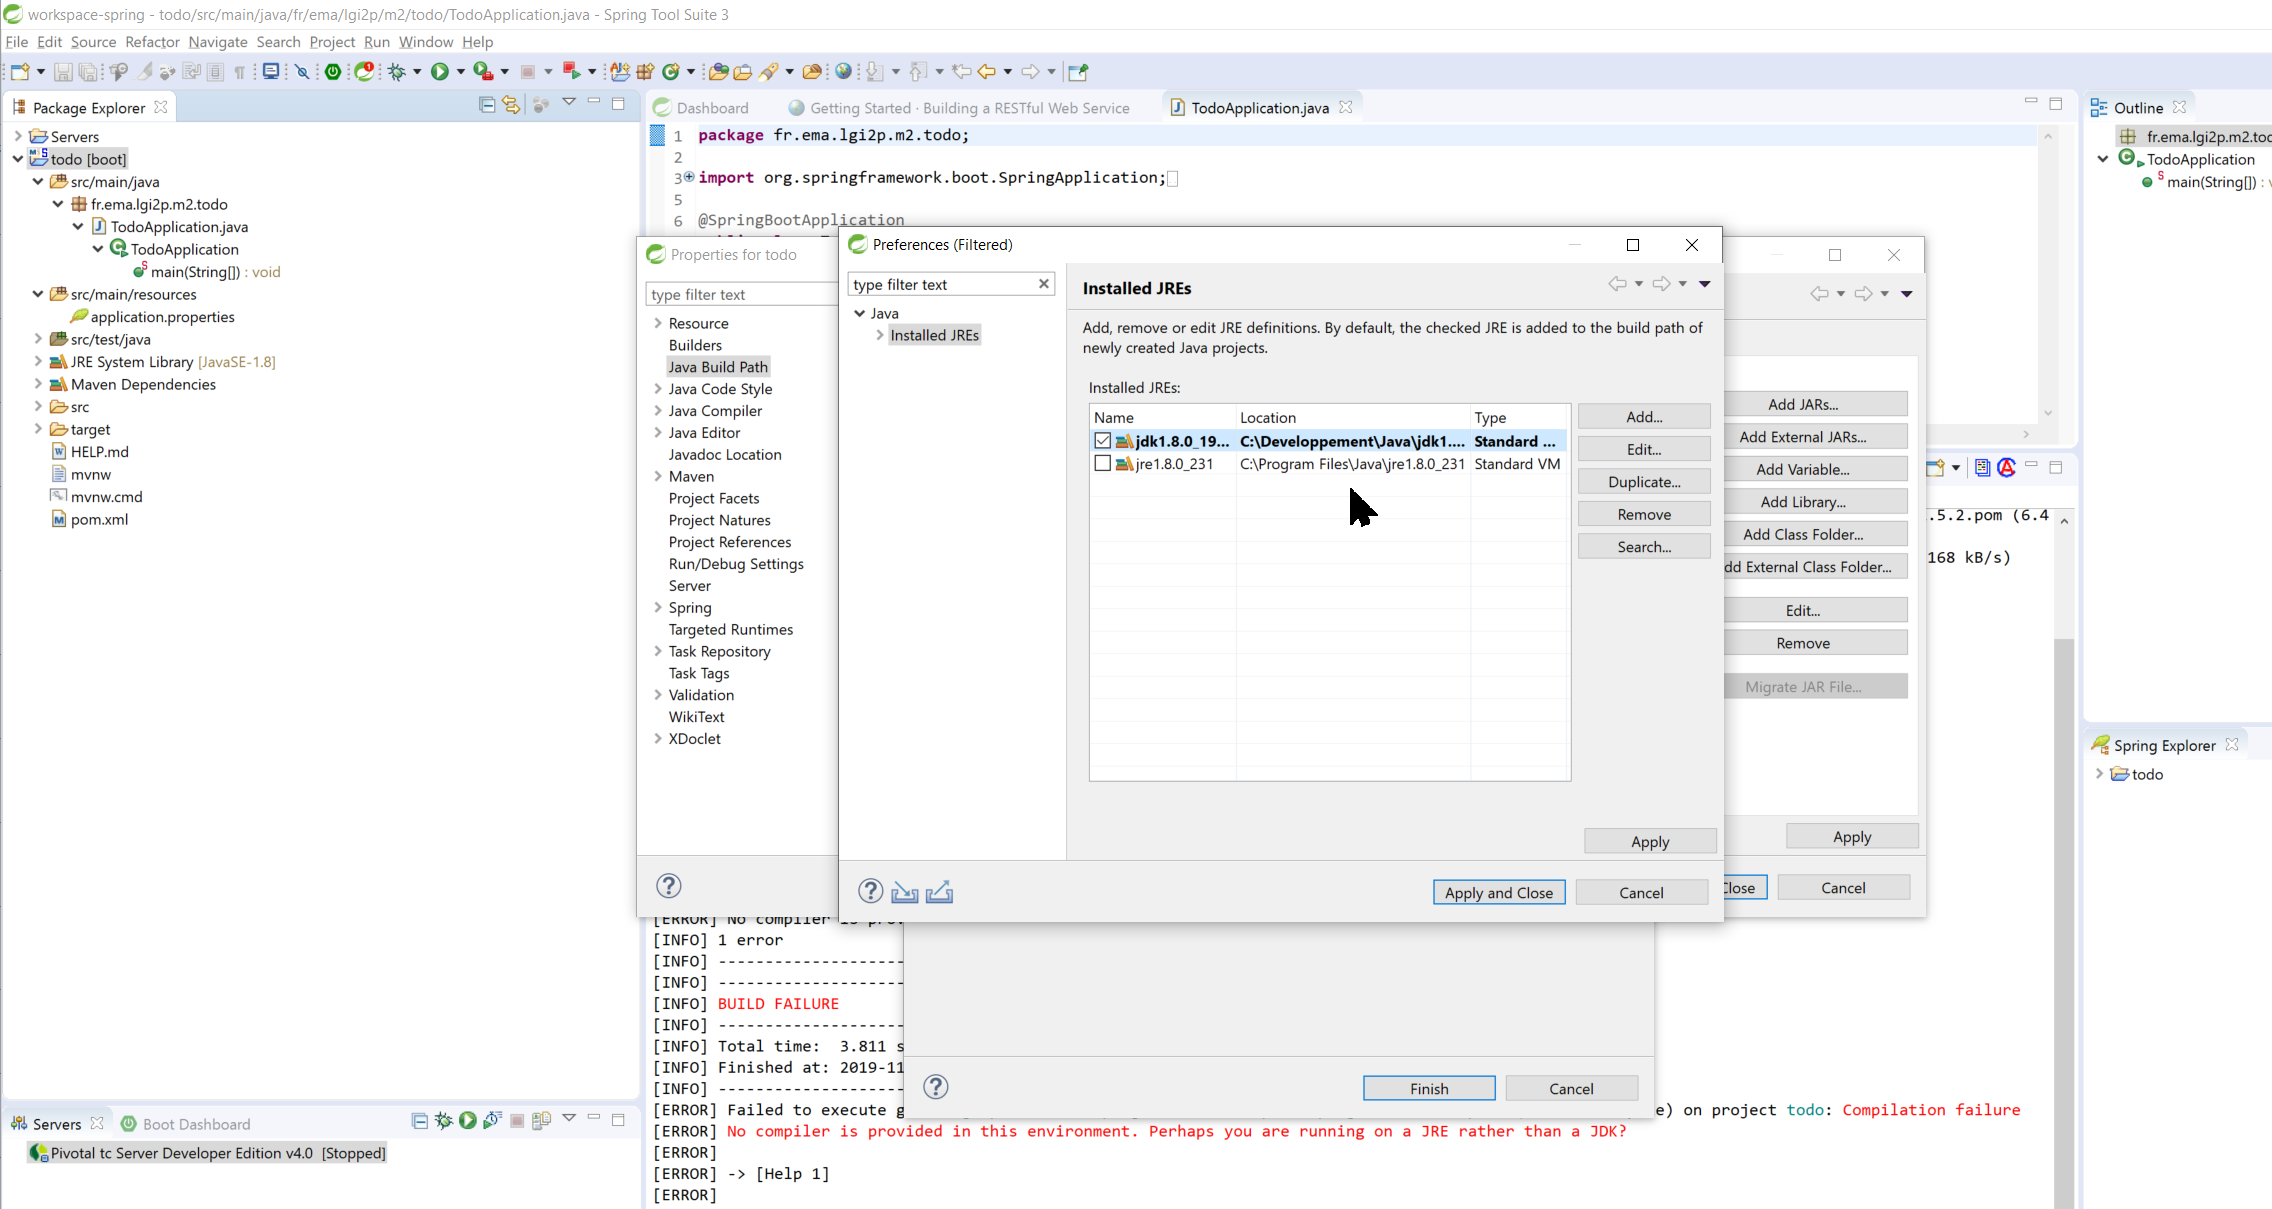The image size is (2272, 1209).
Task: Click the New Java Class toolbar icon
Action: tap(671, 72)
